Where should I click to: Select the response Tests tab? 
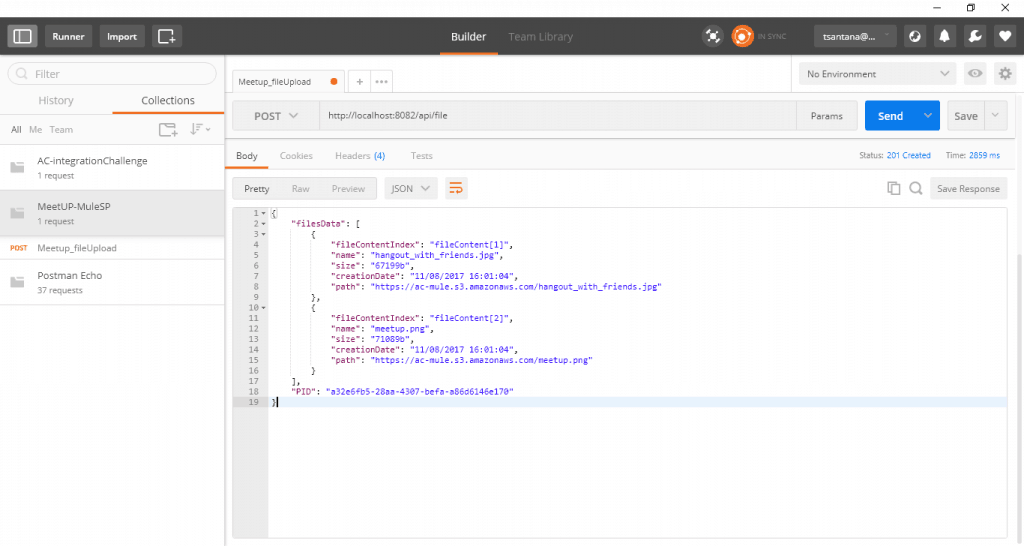tap(421, 155)
